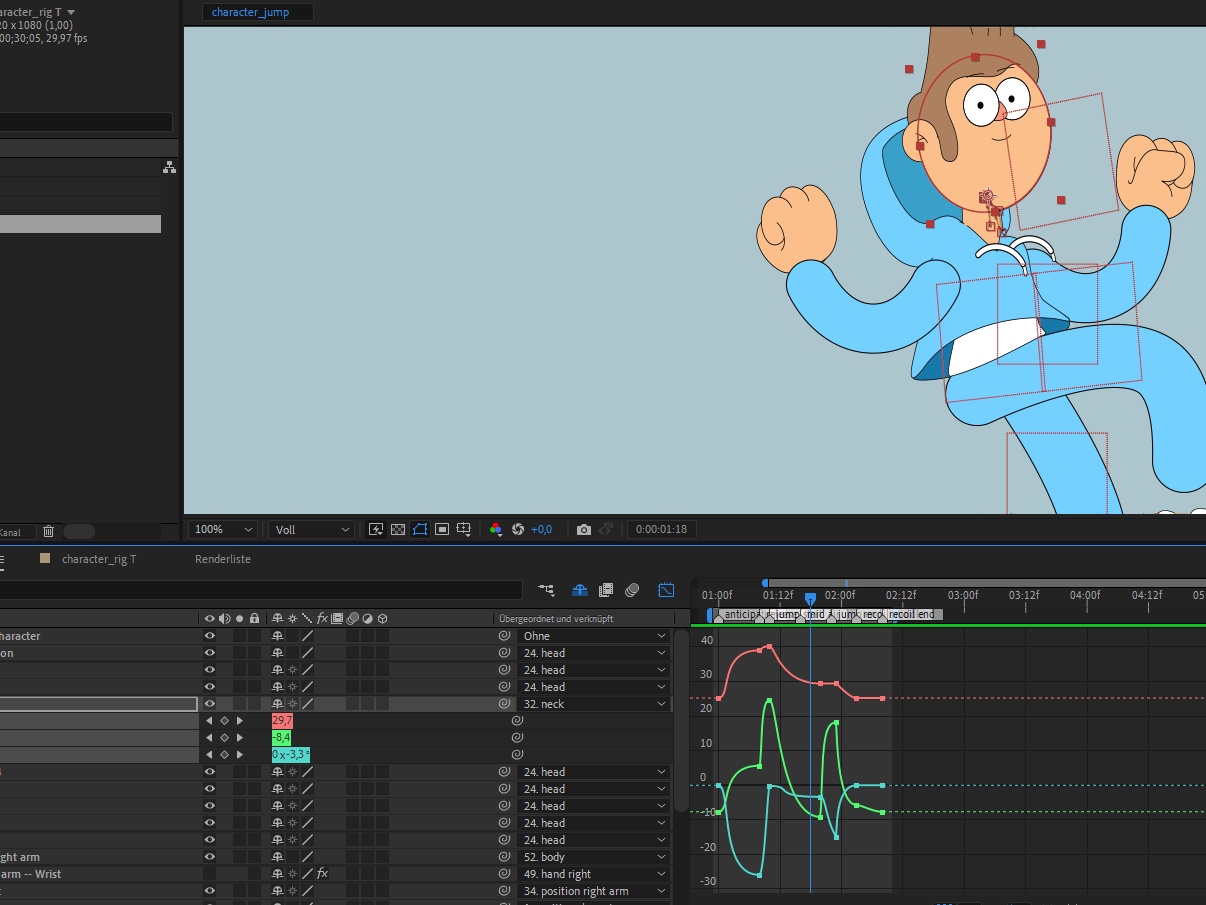Add keyframe diamond on 29,7 property

pyautogui.click(x=224, y=721)
